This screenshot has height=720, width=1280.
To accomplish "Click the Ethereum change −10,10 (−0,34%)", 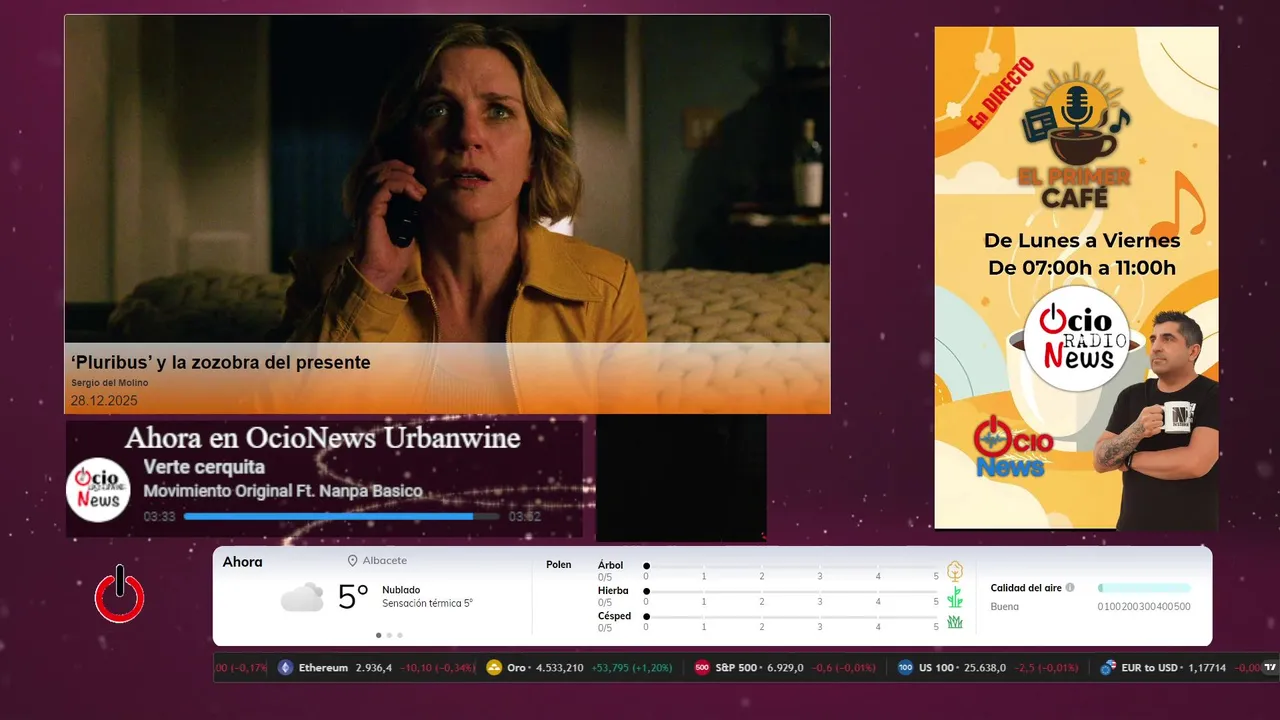I will tap(438, 668).
